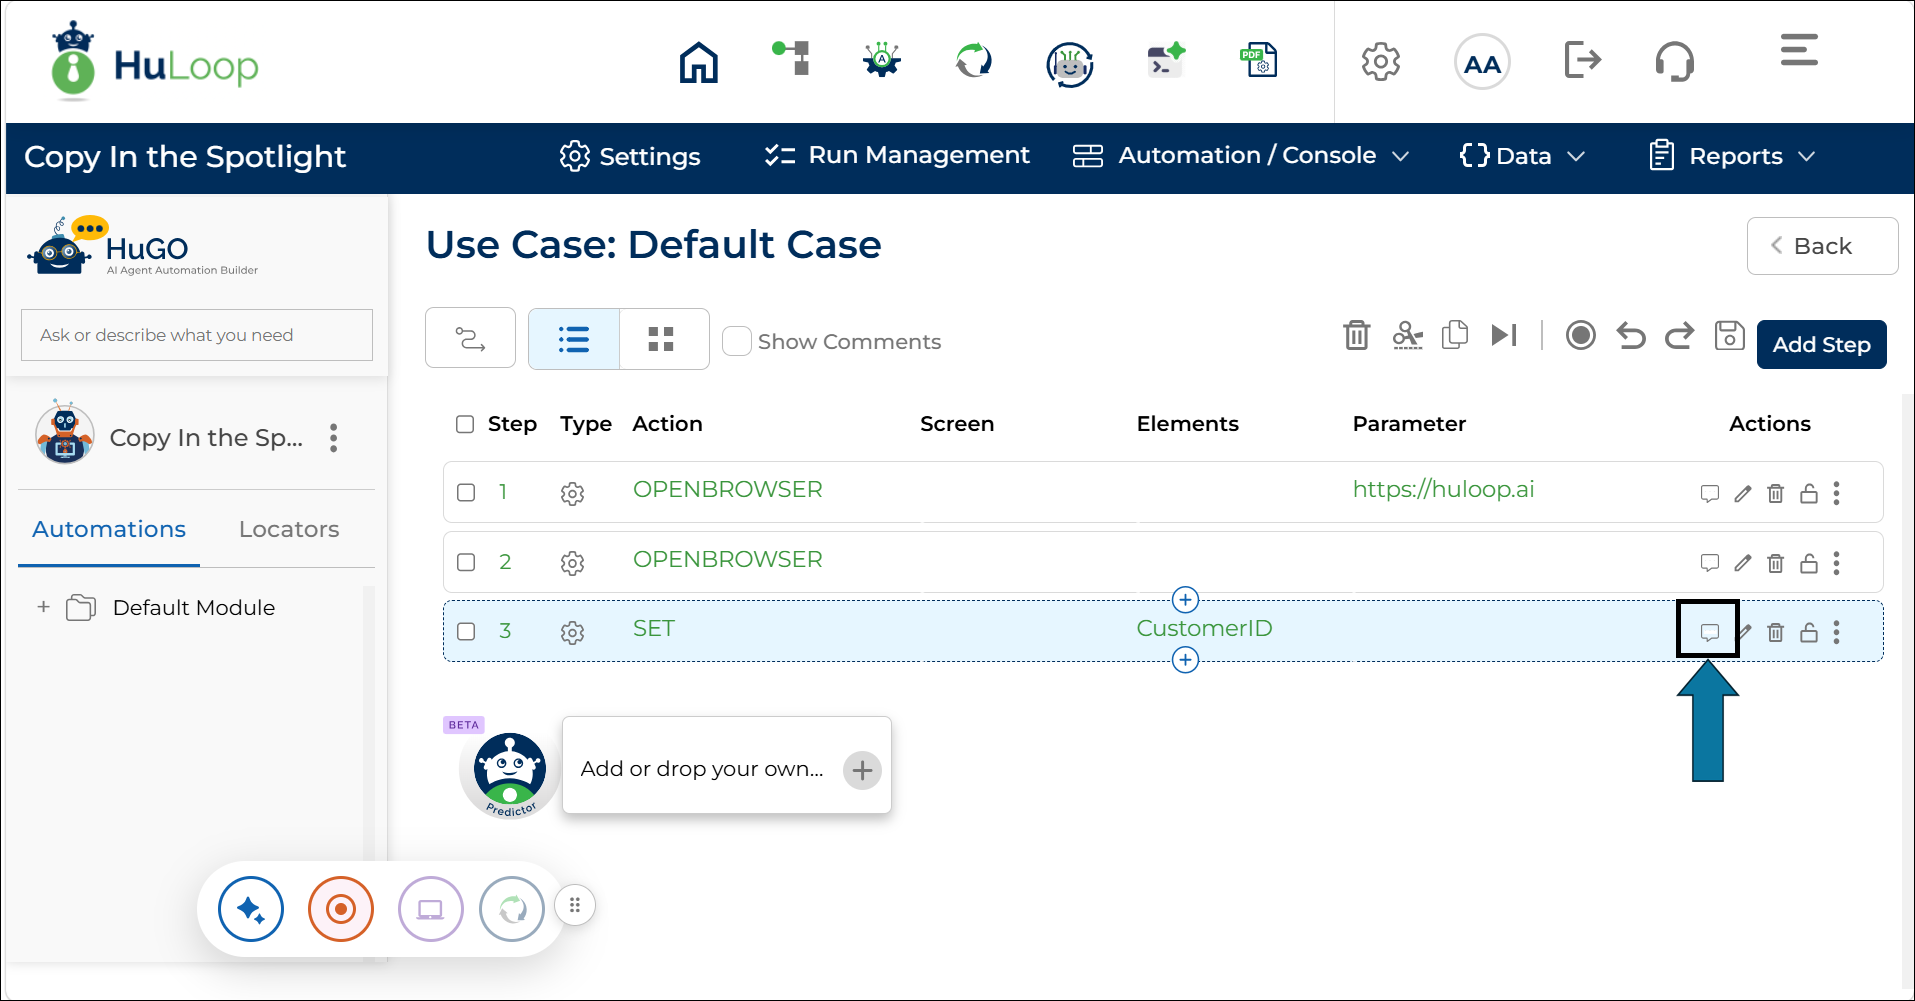Viewport: 1915px width, 1001px height.
Task: Open the Reports dropdown menu
Action: point(1732,156)
